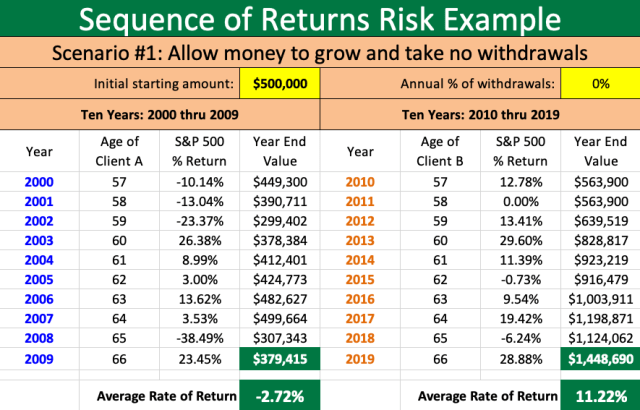Click the green -2.72% average return cell

click(x=279, y=395)
